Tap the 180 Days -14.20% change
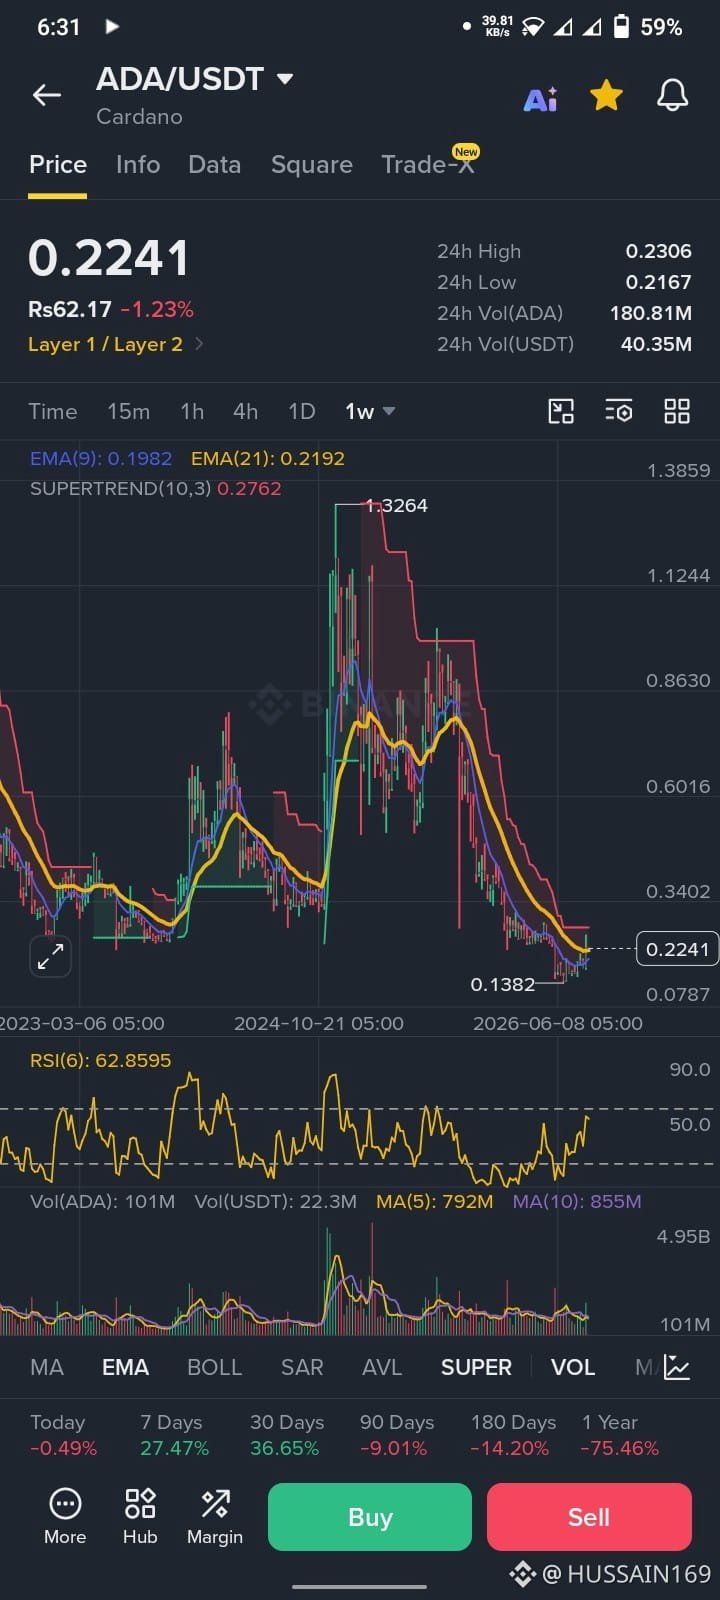 513,1435
